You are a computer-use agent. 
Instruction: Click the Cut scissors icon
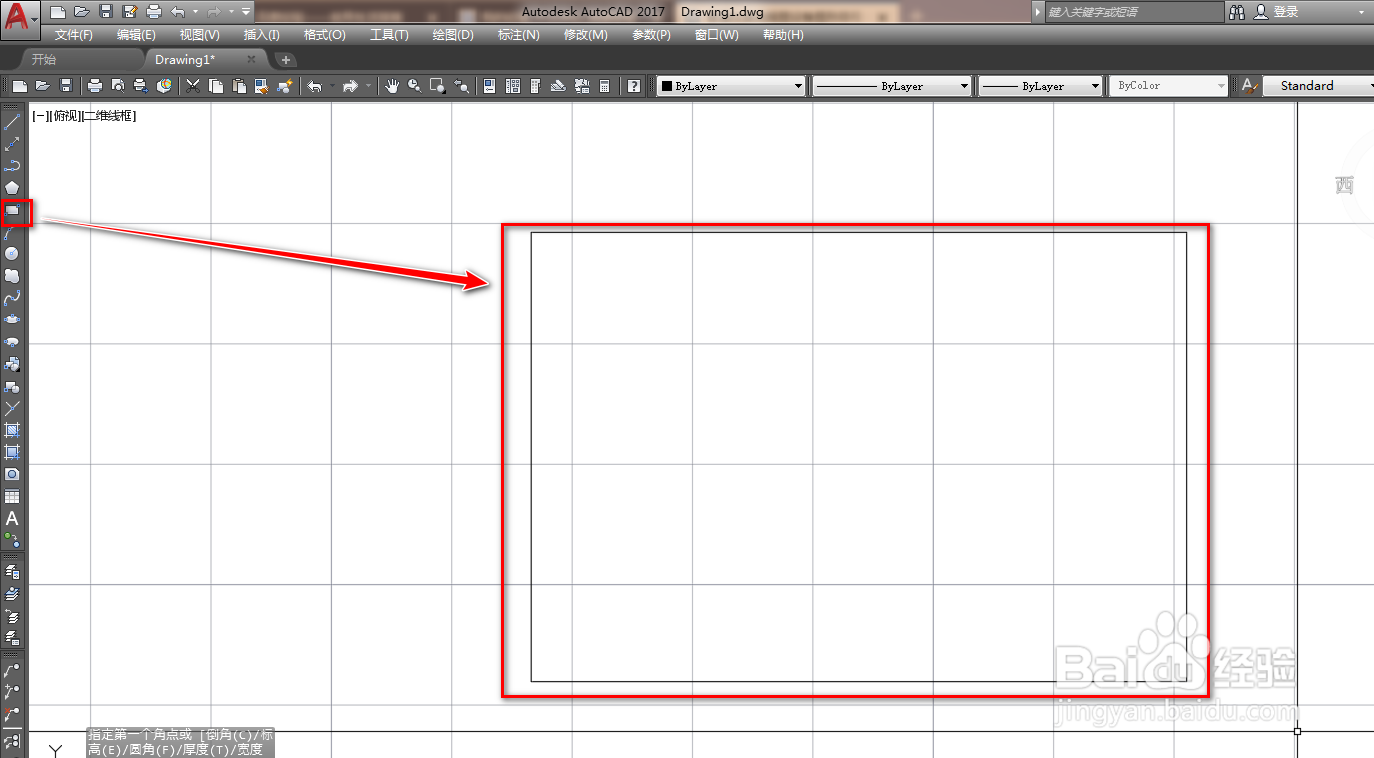click(193, 86)
